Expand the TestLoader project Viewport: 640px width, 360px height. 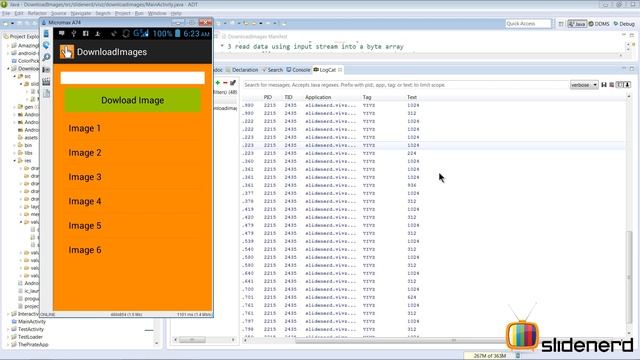pyautogui.click(x=8, y=337)
